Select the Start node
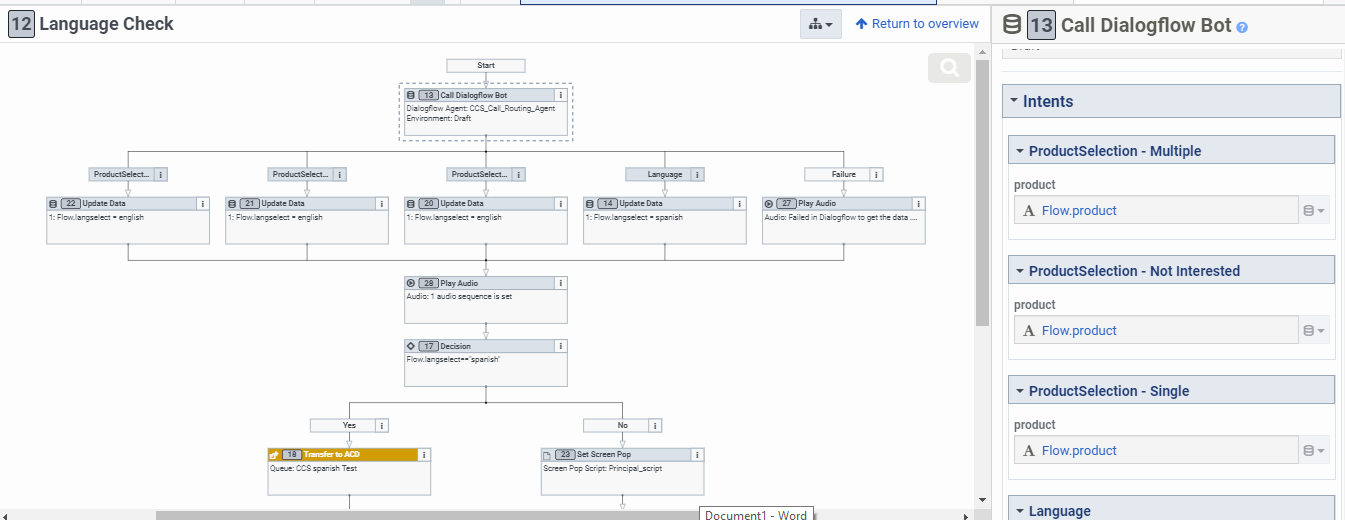This screenshot has height=520, width=1345. pos(486,65)
